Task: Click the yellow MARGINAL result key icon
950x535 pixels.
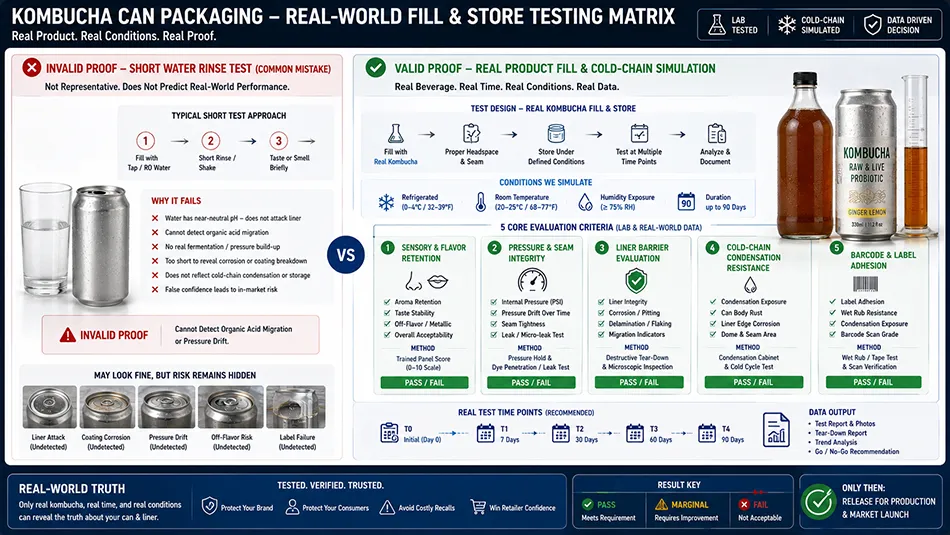Action: (661, 504)
